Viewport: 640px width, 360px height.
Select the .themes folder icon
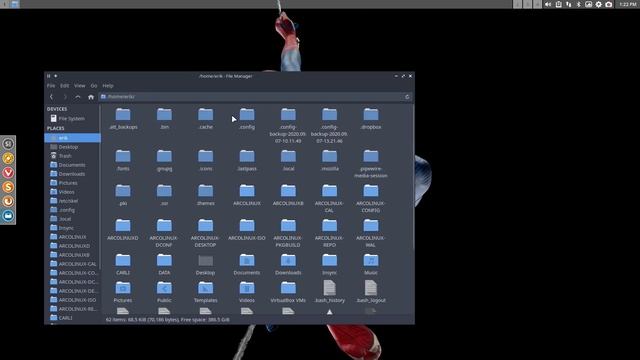205,191
